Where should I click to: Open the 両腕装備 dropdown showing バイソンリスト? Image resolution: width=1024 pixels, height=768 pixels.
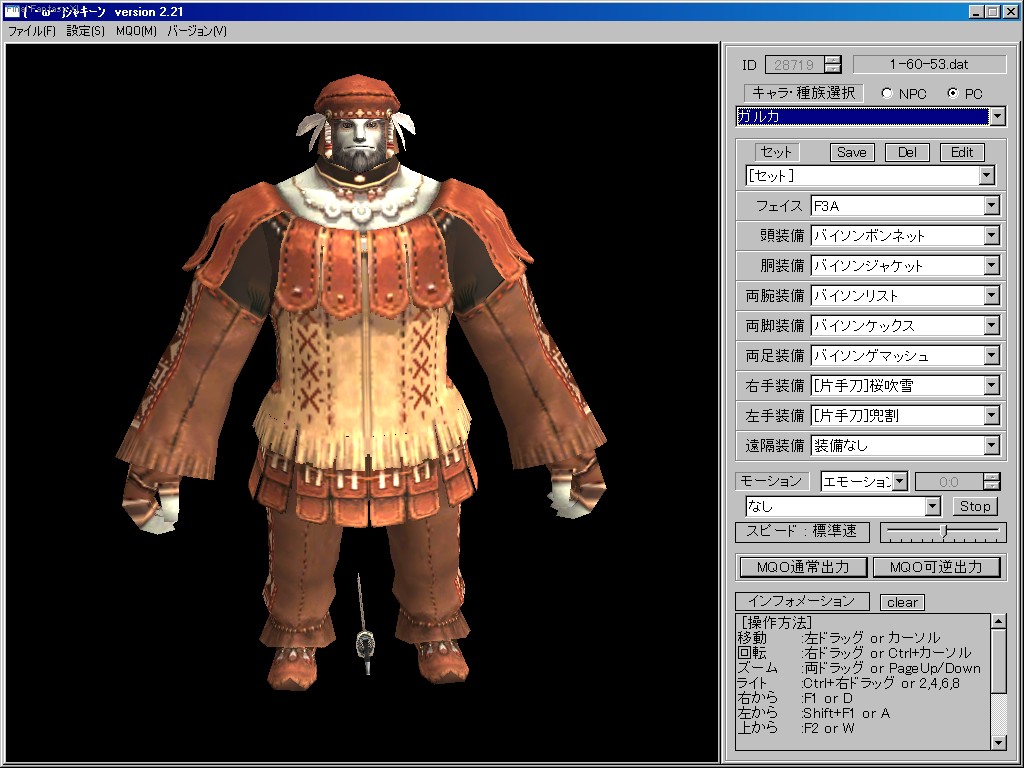991,295
